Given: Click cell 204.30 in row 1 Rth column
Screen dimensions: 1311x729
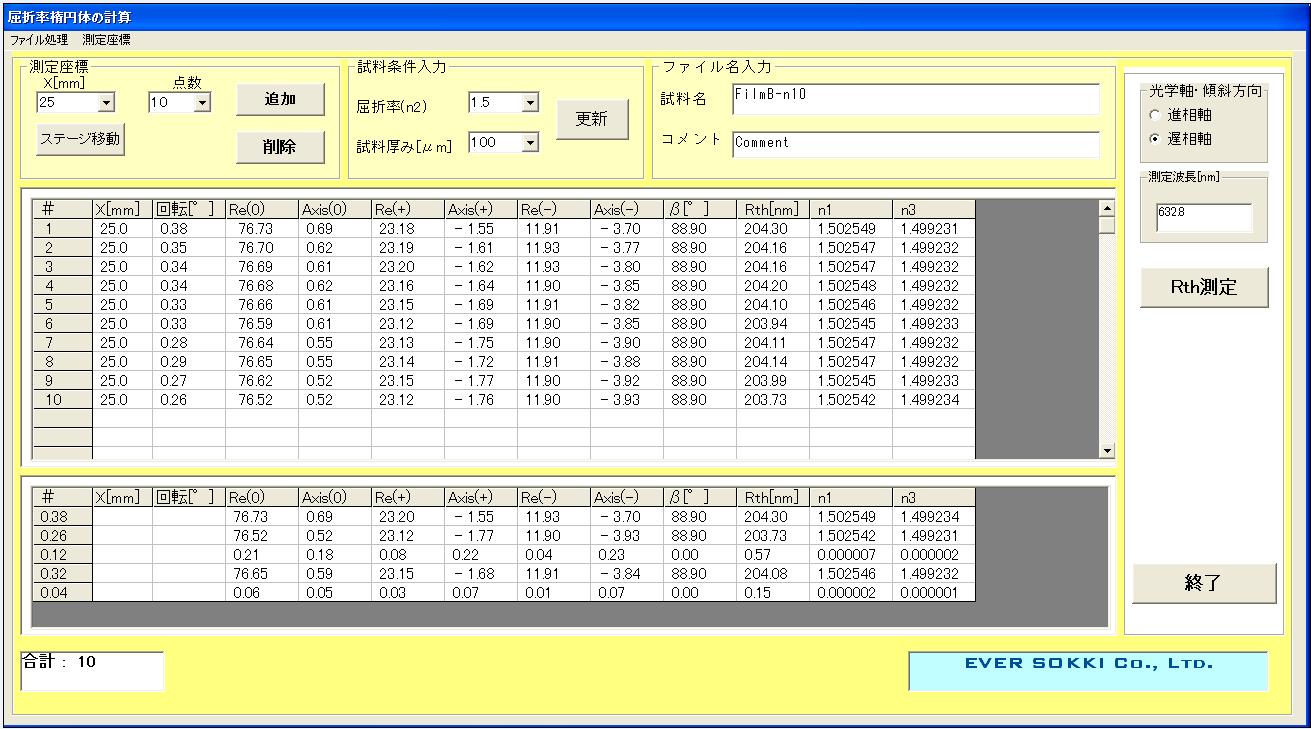Looking at the screenshot, I should pos(773,229).
